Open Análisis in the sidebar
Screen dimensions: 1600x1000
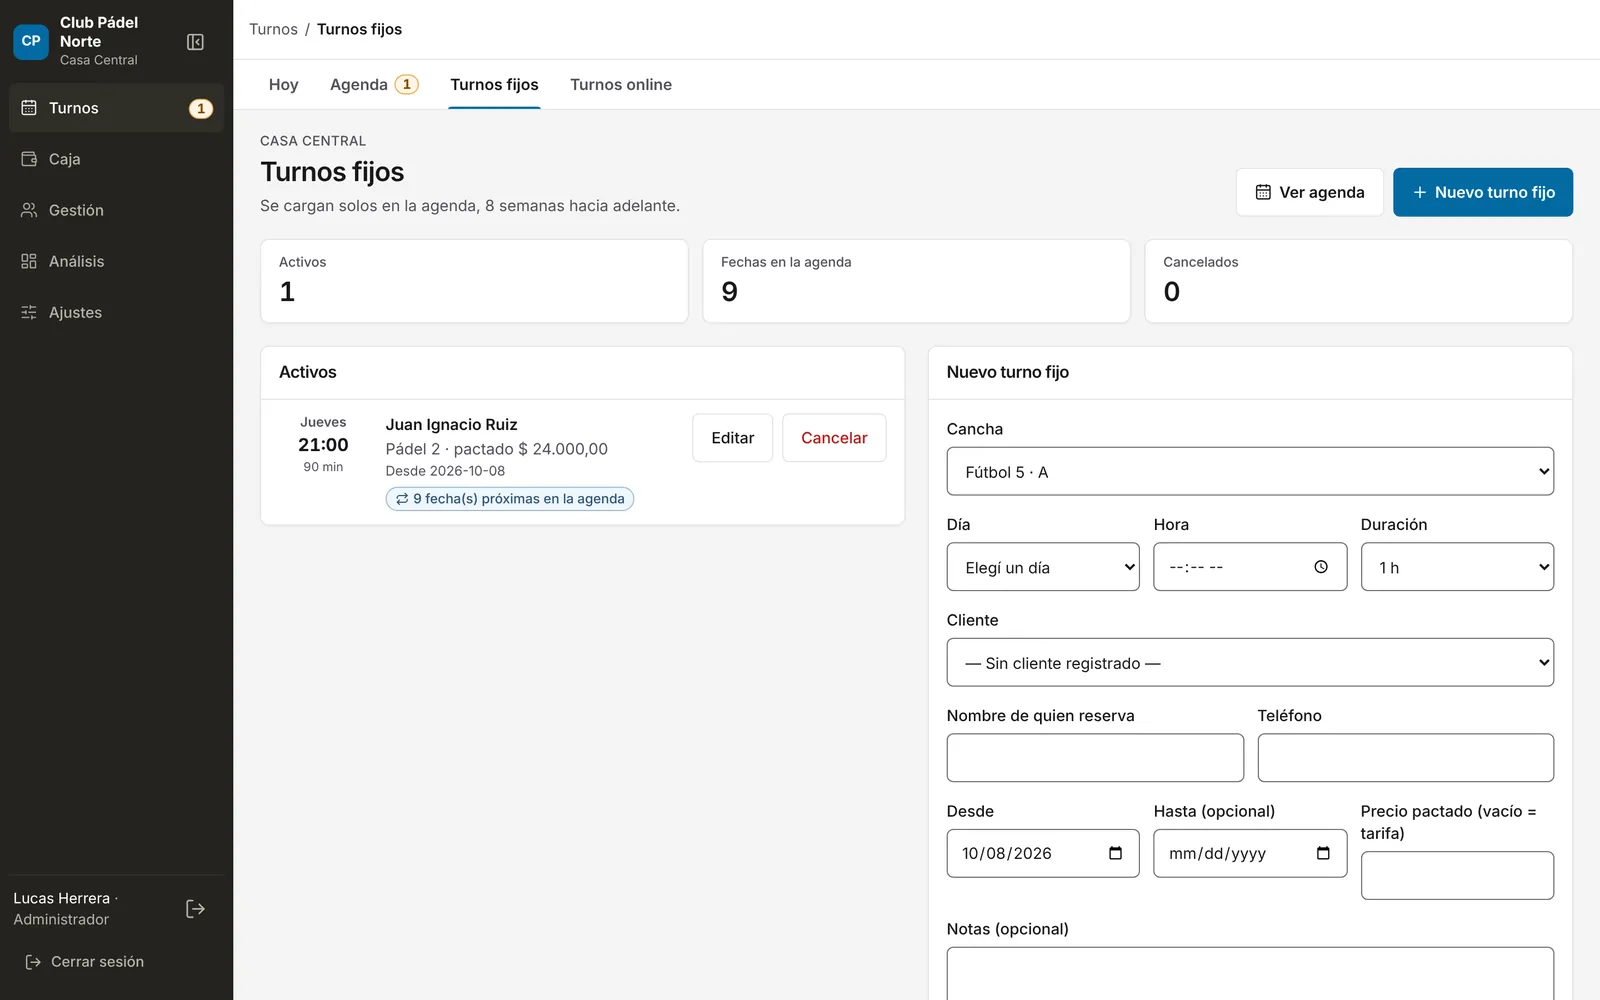[x=116, y=261]
